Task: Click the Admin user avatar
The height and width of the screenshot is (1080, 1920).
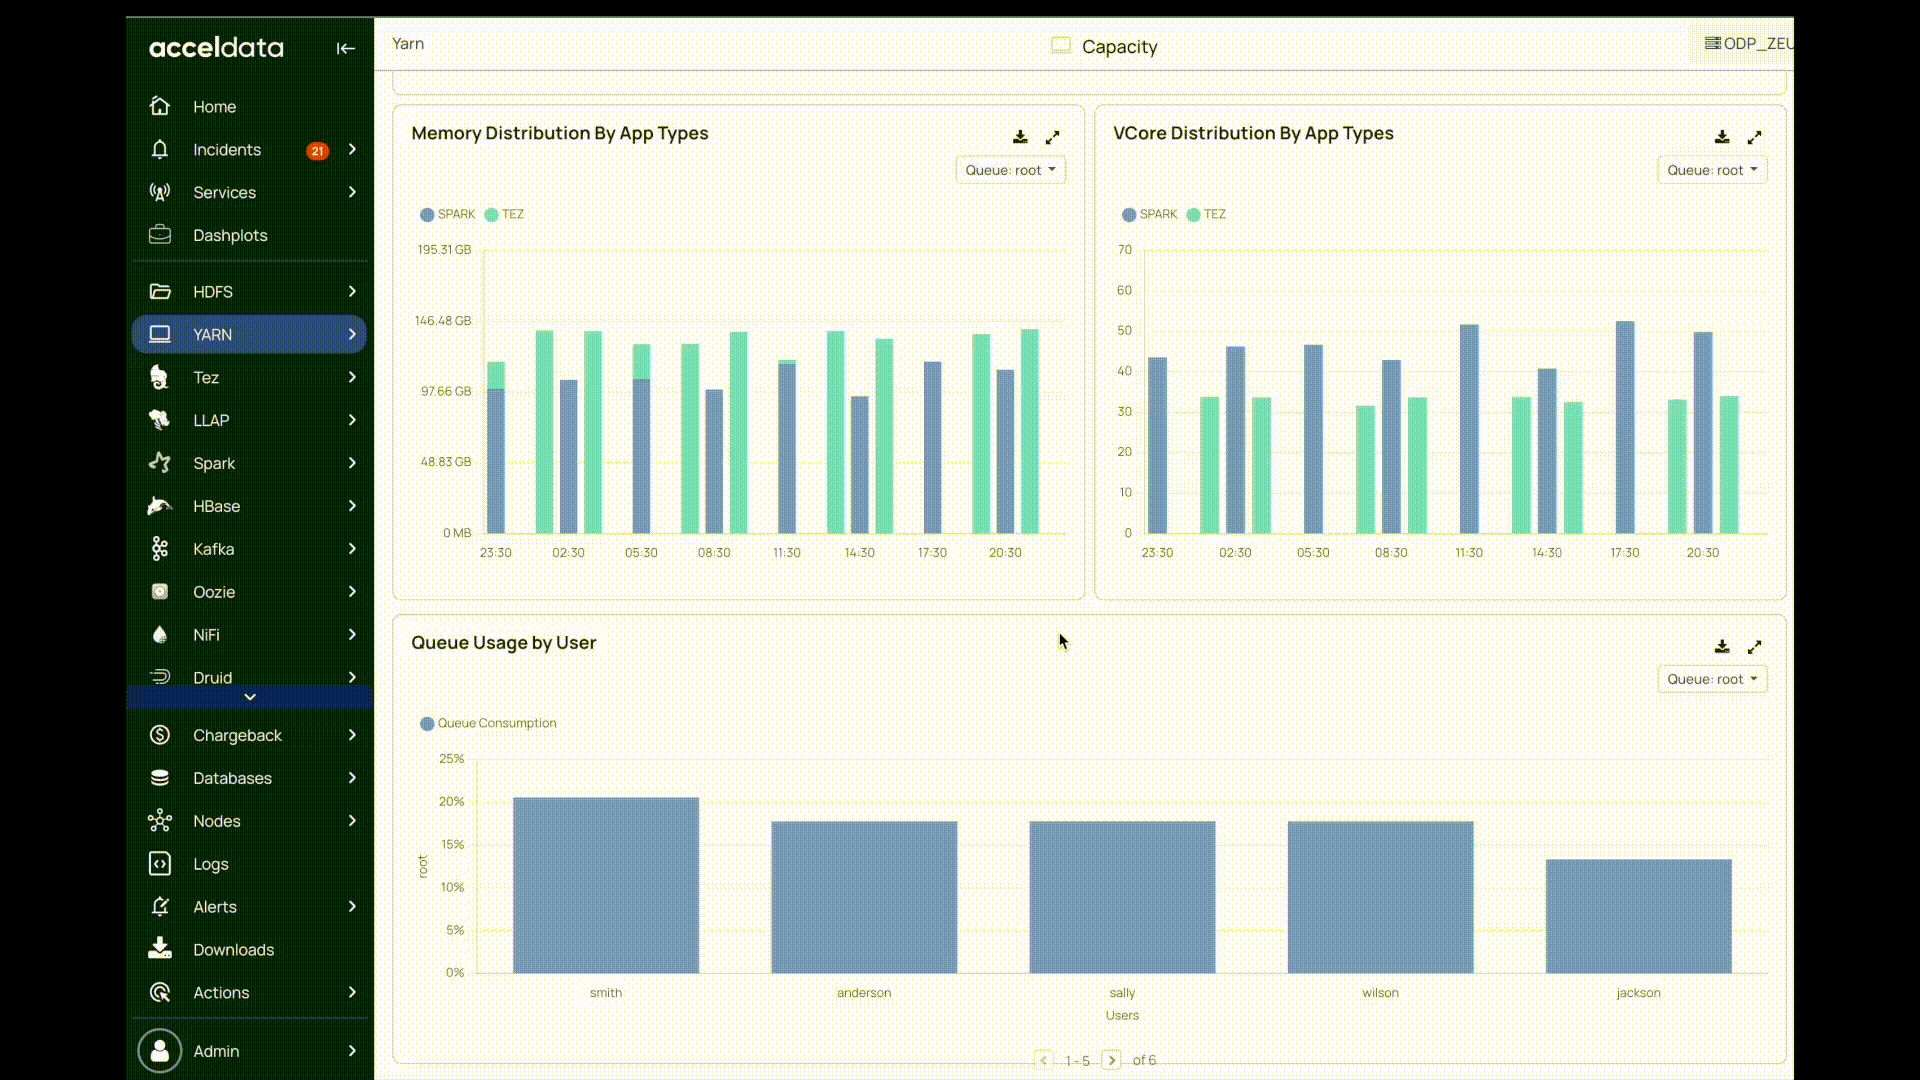Action: tap(159, 1051)
